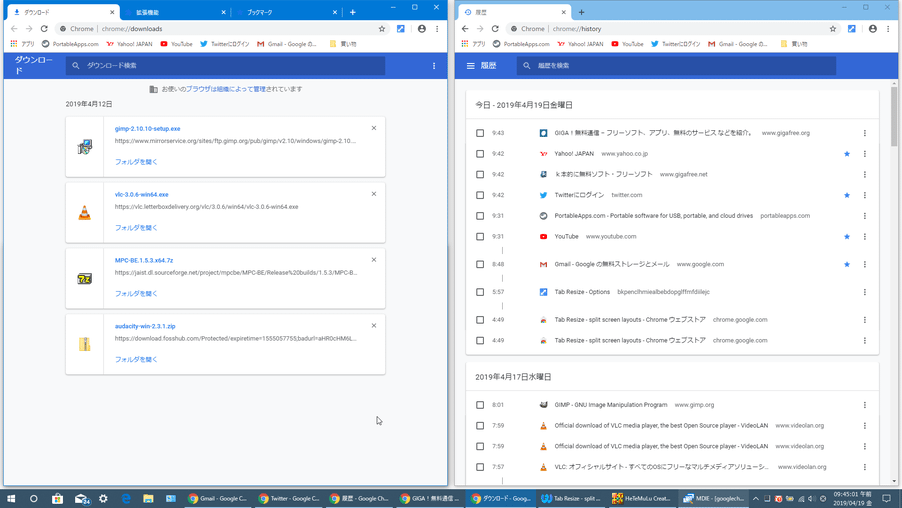
Task: Toggle bookmark star on Yahoo! JAPAN entry
Action: 847,154
